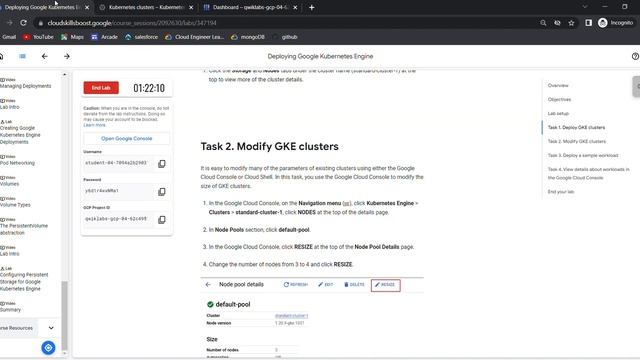Open the Gmail bookmark
Image resolution: width=640 pixels, height=360 pixels.
coord(8,37)
